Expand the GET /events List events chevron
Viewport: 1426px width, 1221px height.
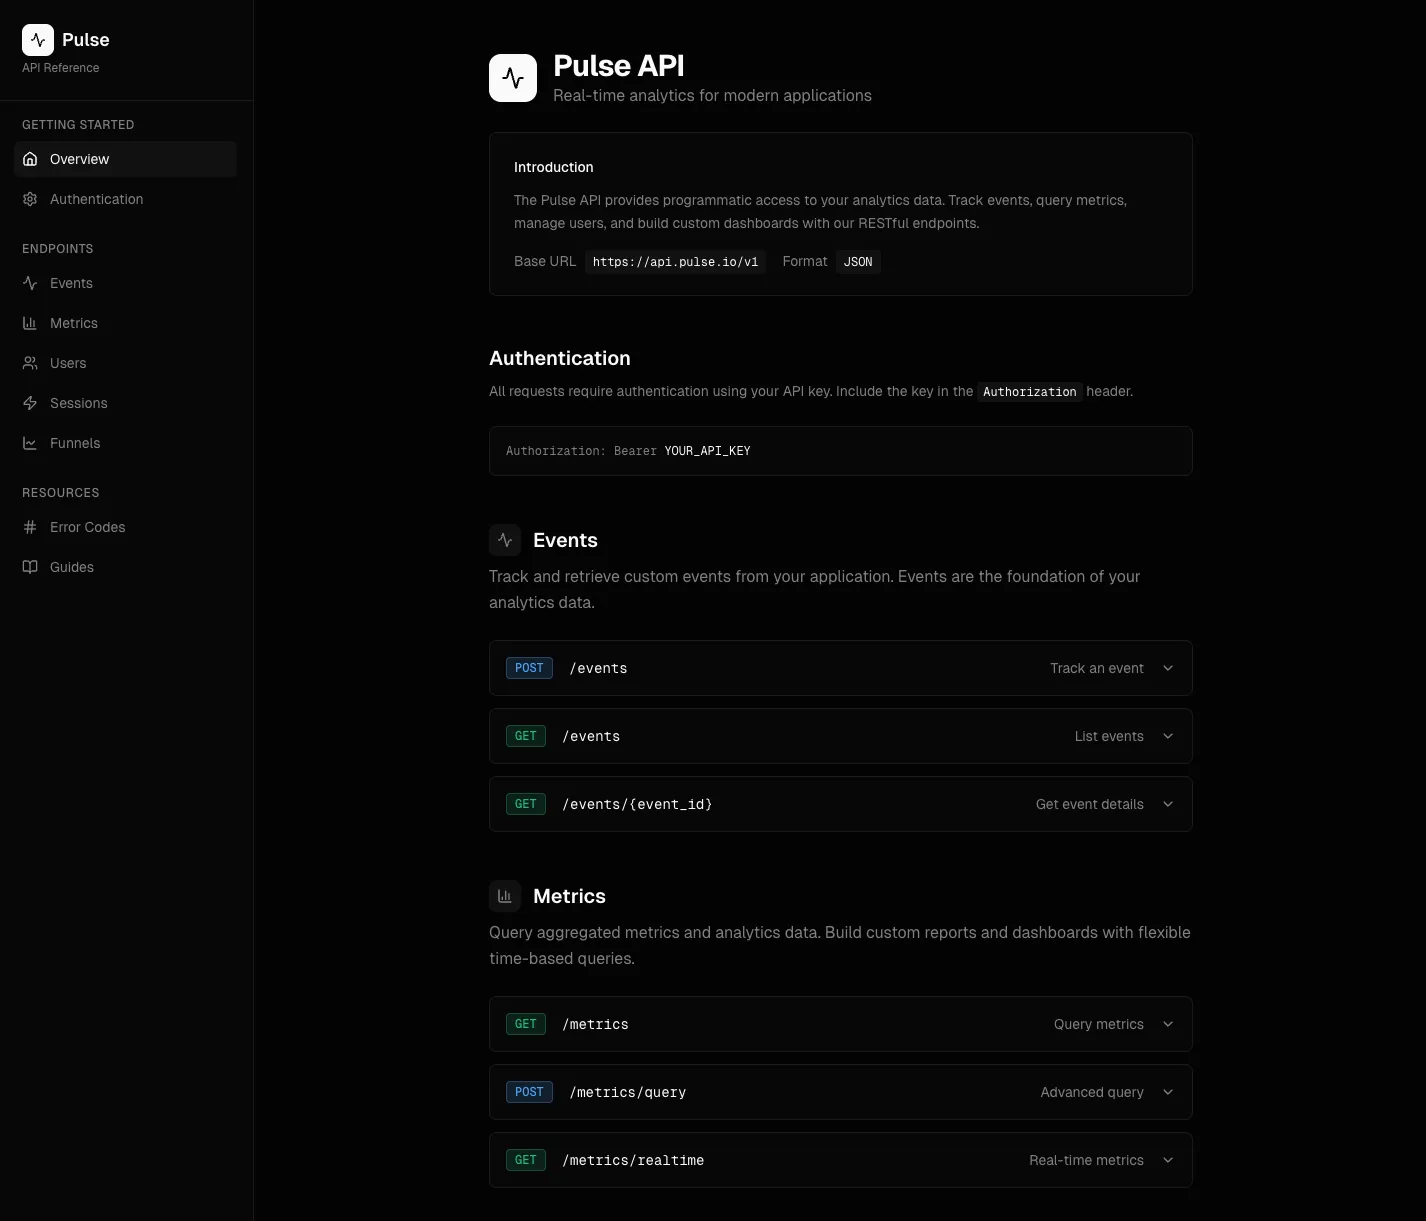(x=1168, y=736)
